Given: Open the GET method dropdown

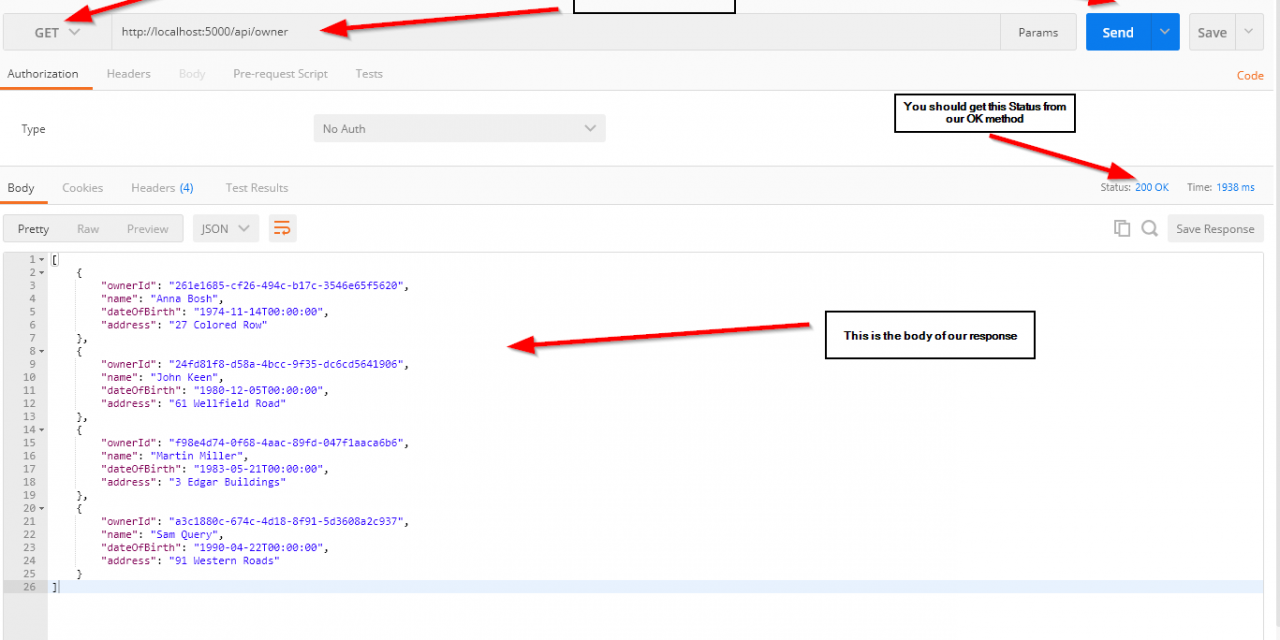Looking at the screenshot, I should click(x=57, y=32).
